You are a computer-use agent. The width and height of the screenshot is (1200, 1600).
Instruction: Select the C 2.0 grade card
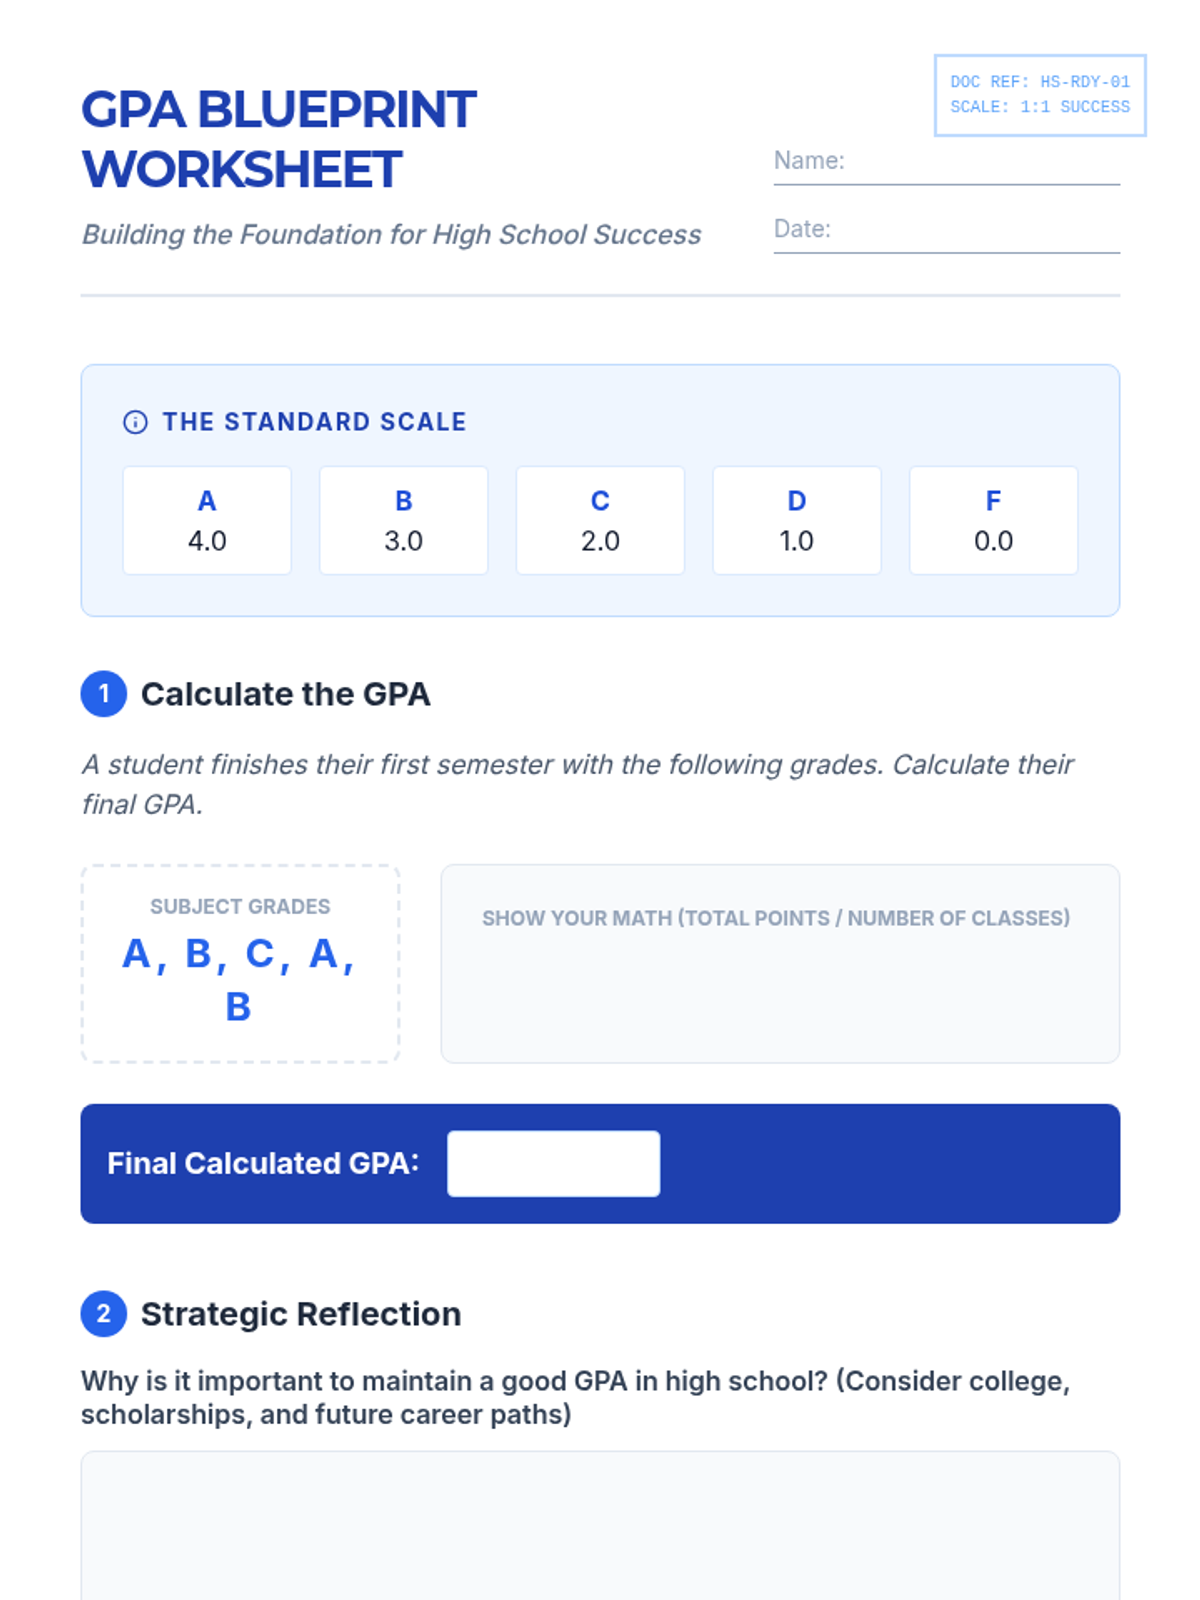pyautogui.click(x=600, y=521)
